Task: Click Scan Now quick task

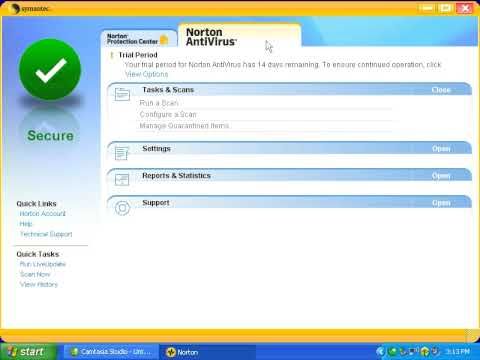Action: coord(35,274)
